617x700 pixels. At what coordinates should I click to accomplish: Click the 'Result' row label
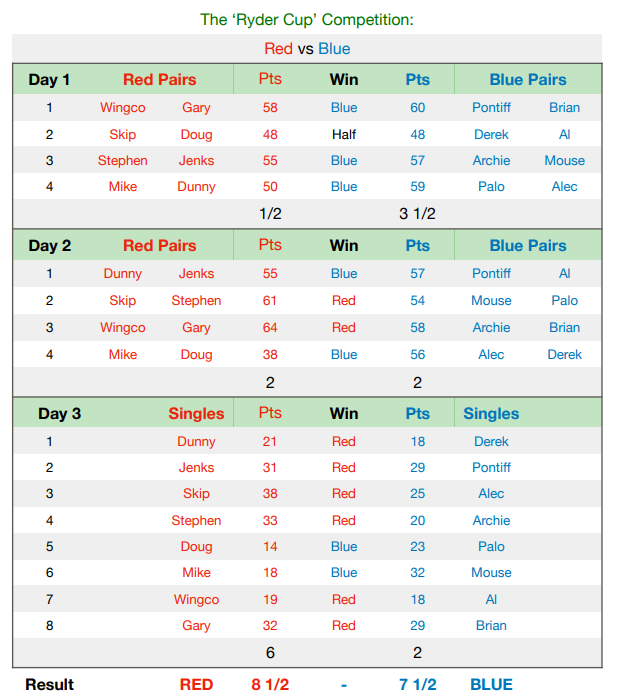pyautogui.click(x=50, y=684)
